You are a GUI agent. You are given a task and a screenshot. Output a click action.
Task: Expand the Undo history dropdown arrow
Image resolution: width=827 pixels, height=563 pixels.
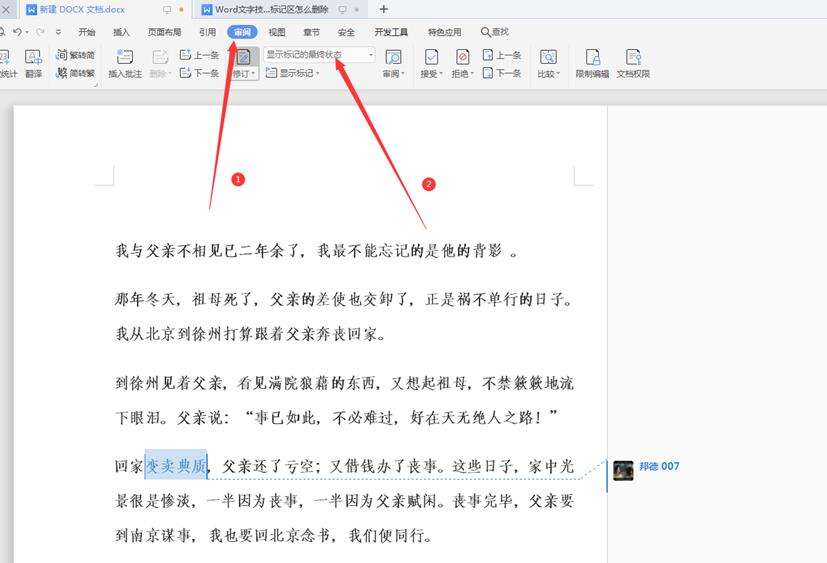(x=27, y=32)
